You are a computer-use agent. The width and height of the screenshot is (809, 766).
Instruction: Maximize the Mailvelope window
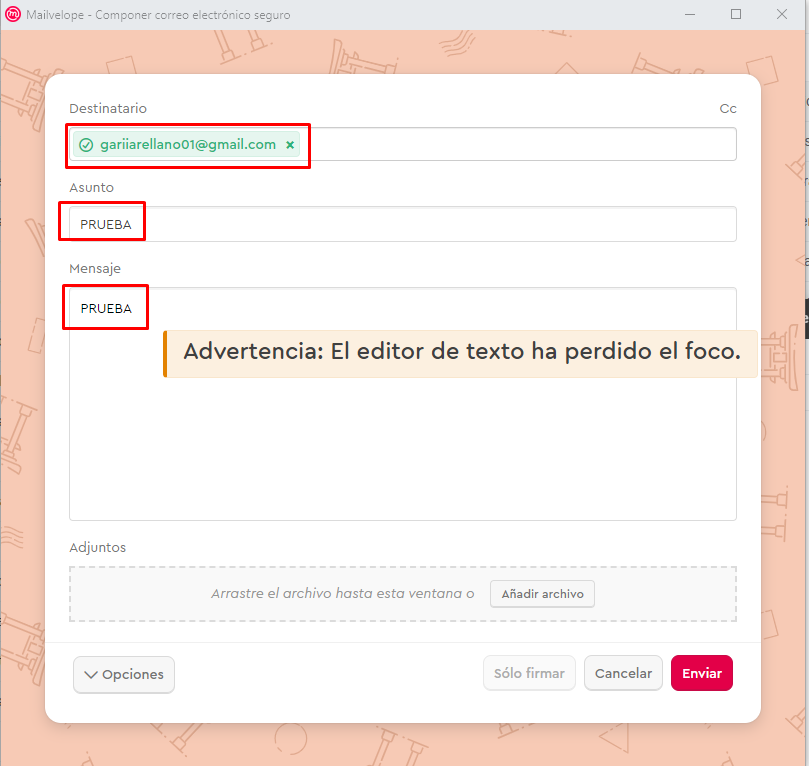tap(736, 14)
